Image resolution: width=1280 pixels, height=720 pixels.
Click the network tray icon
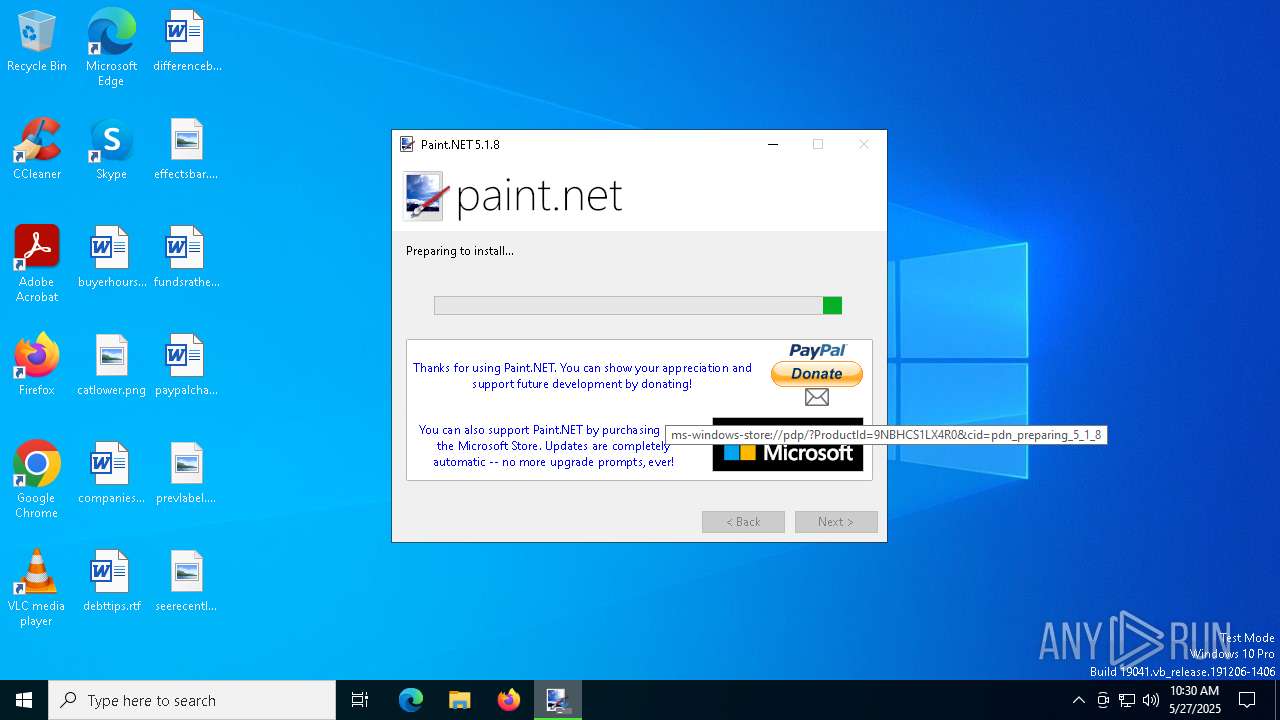coord(1127,700)
